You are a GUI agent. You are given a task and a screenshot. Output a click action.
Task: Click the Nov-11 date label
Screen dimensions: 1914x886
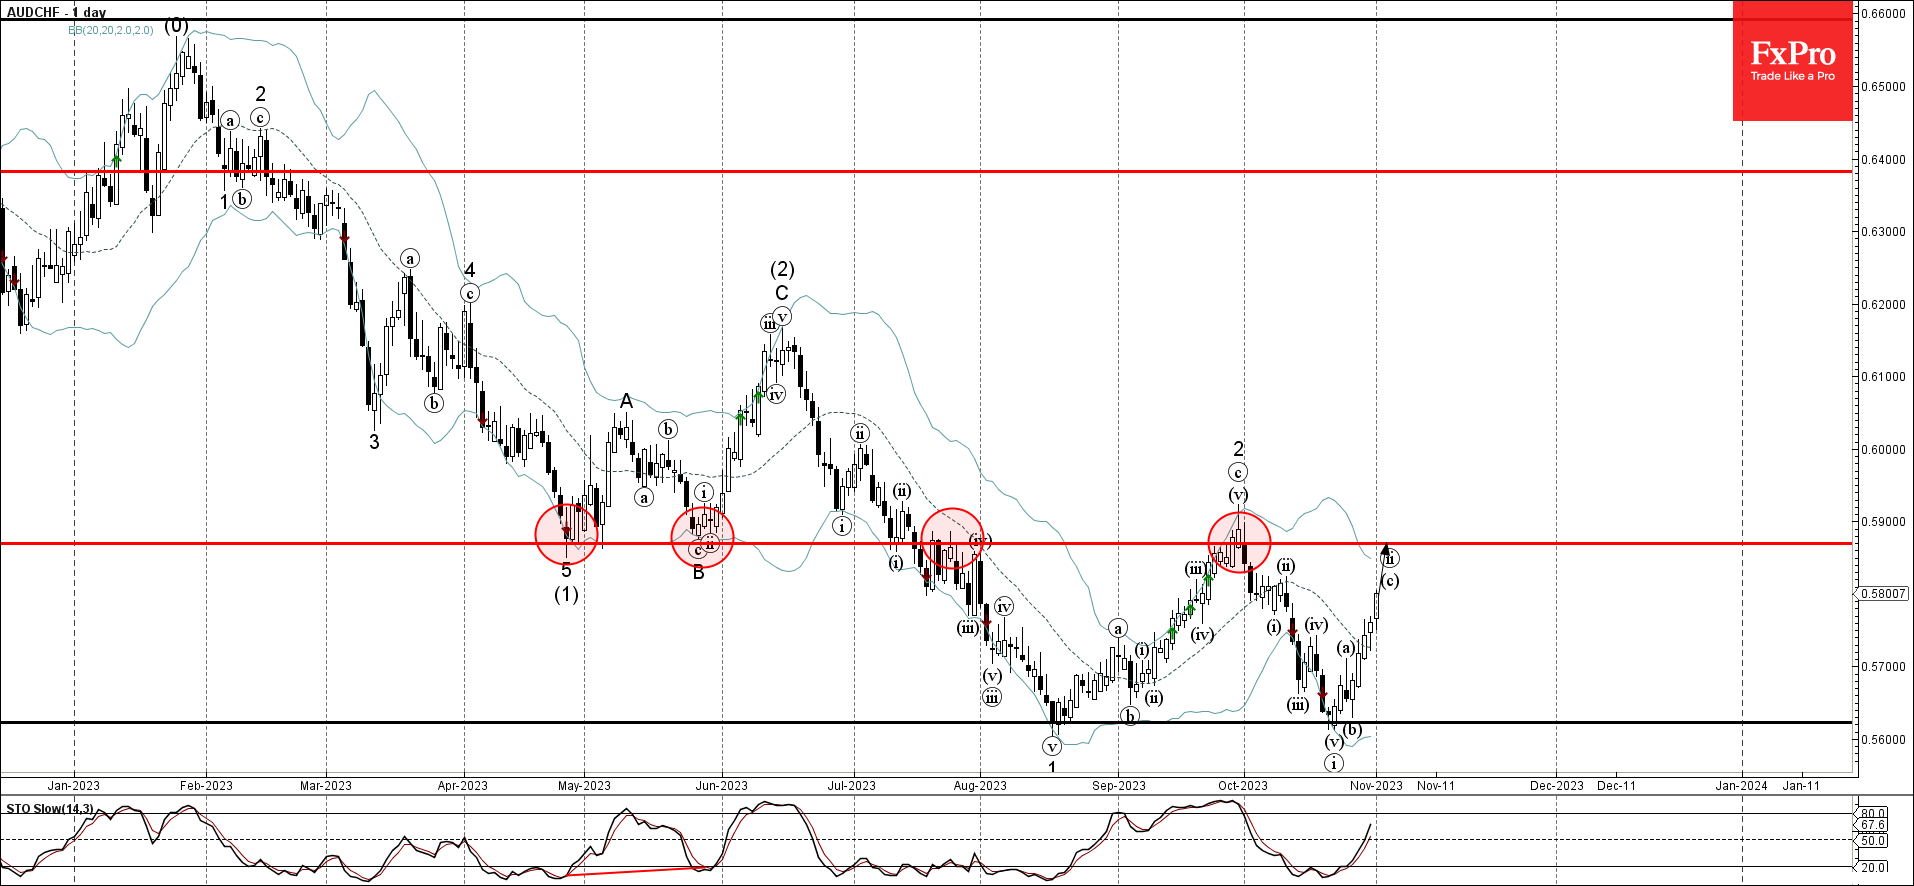pos(1436,785)
